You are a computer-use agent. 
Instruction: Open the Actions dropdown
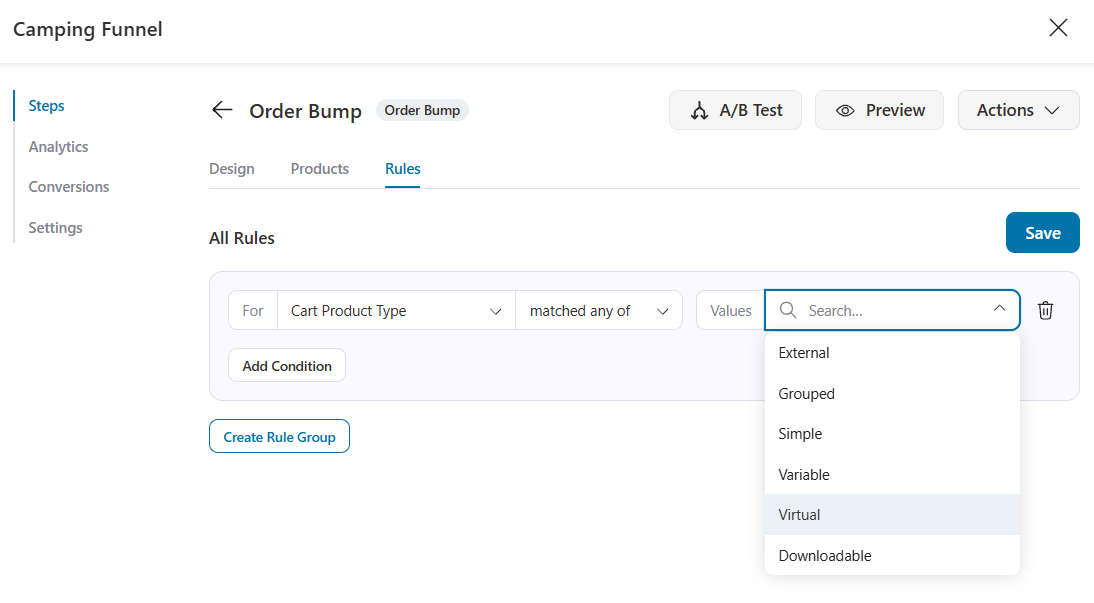point(1018,110)
